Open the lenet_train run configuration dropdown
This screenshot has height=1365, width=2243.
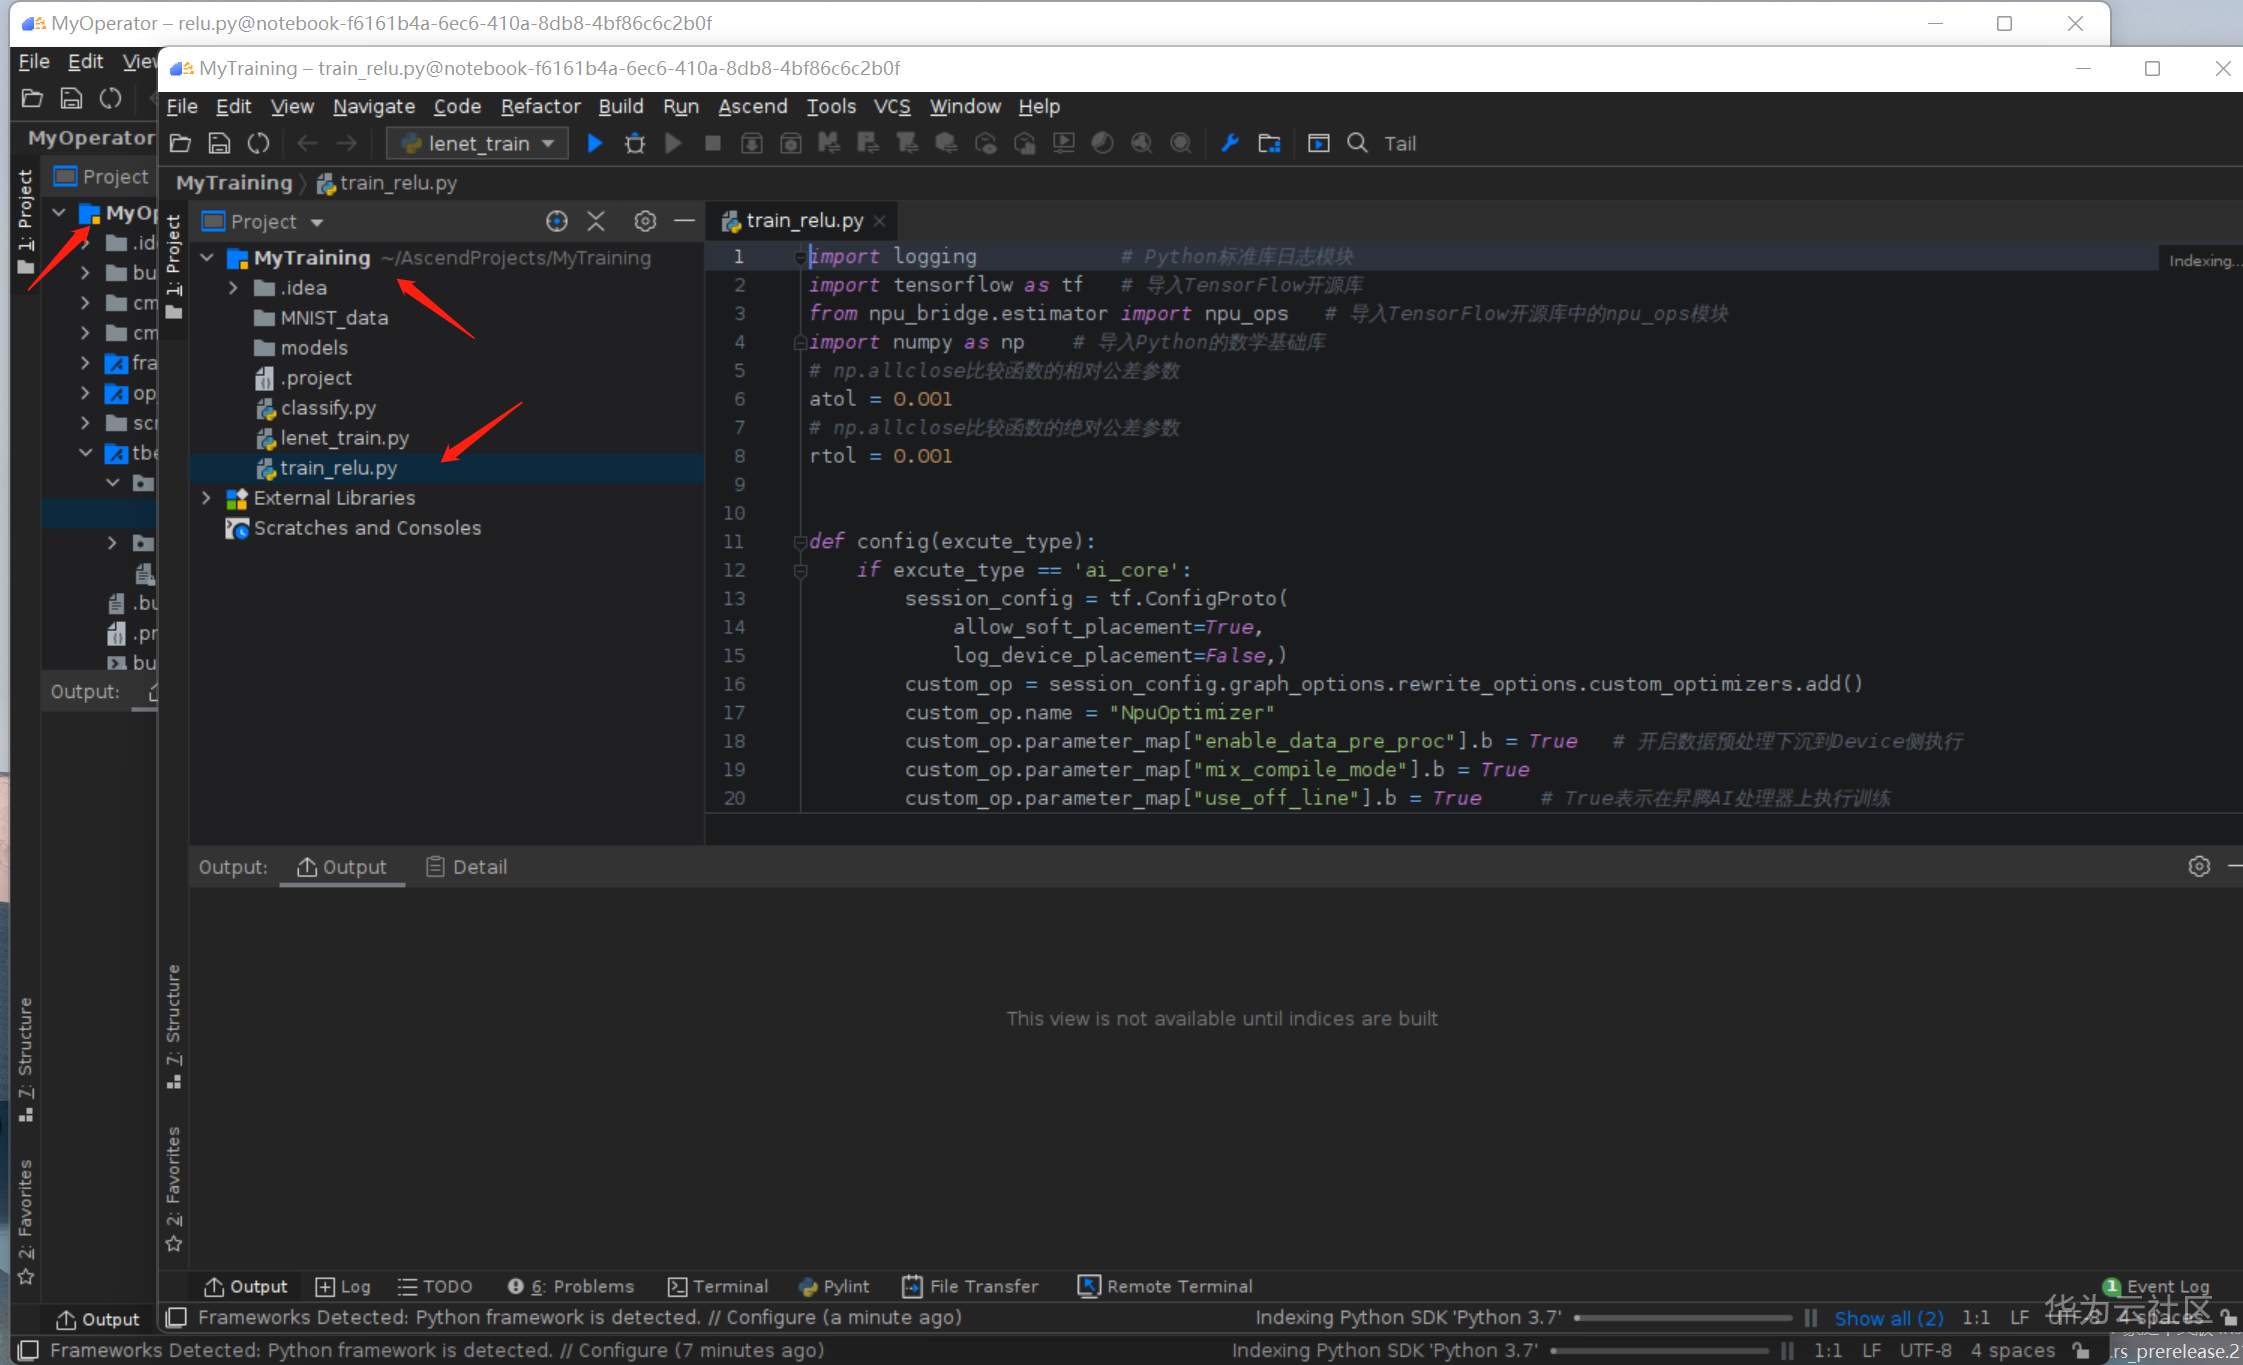pyautogui.click(x=478, y=143)
